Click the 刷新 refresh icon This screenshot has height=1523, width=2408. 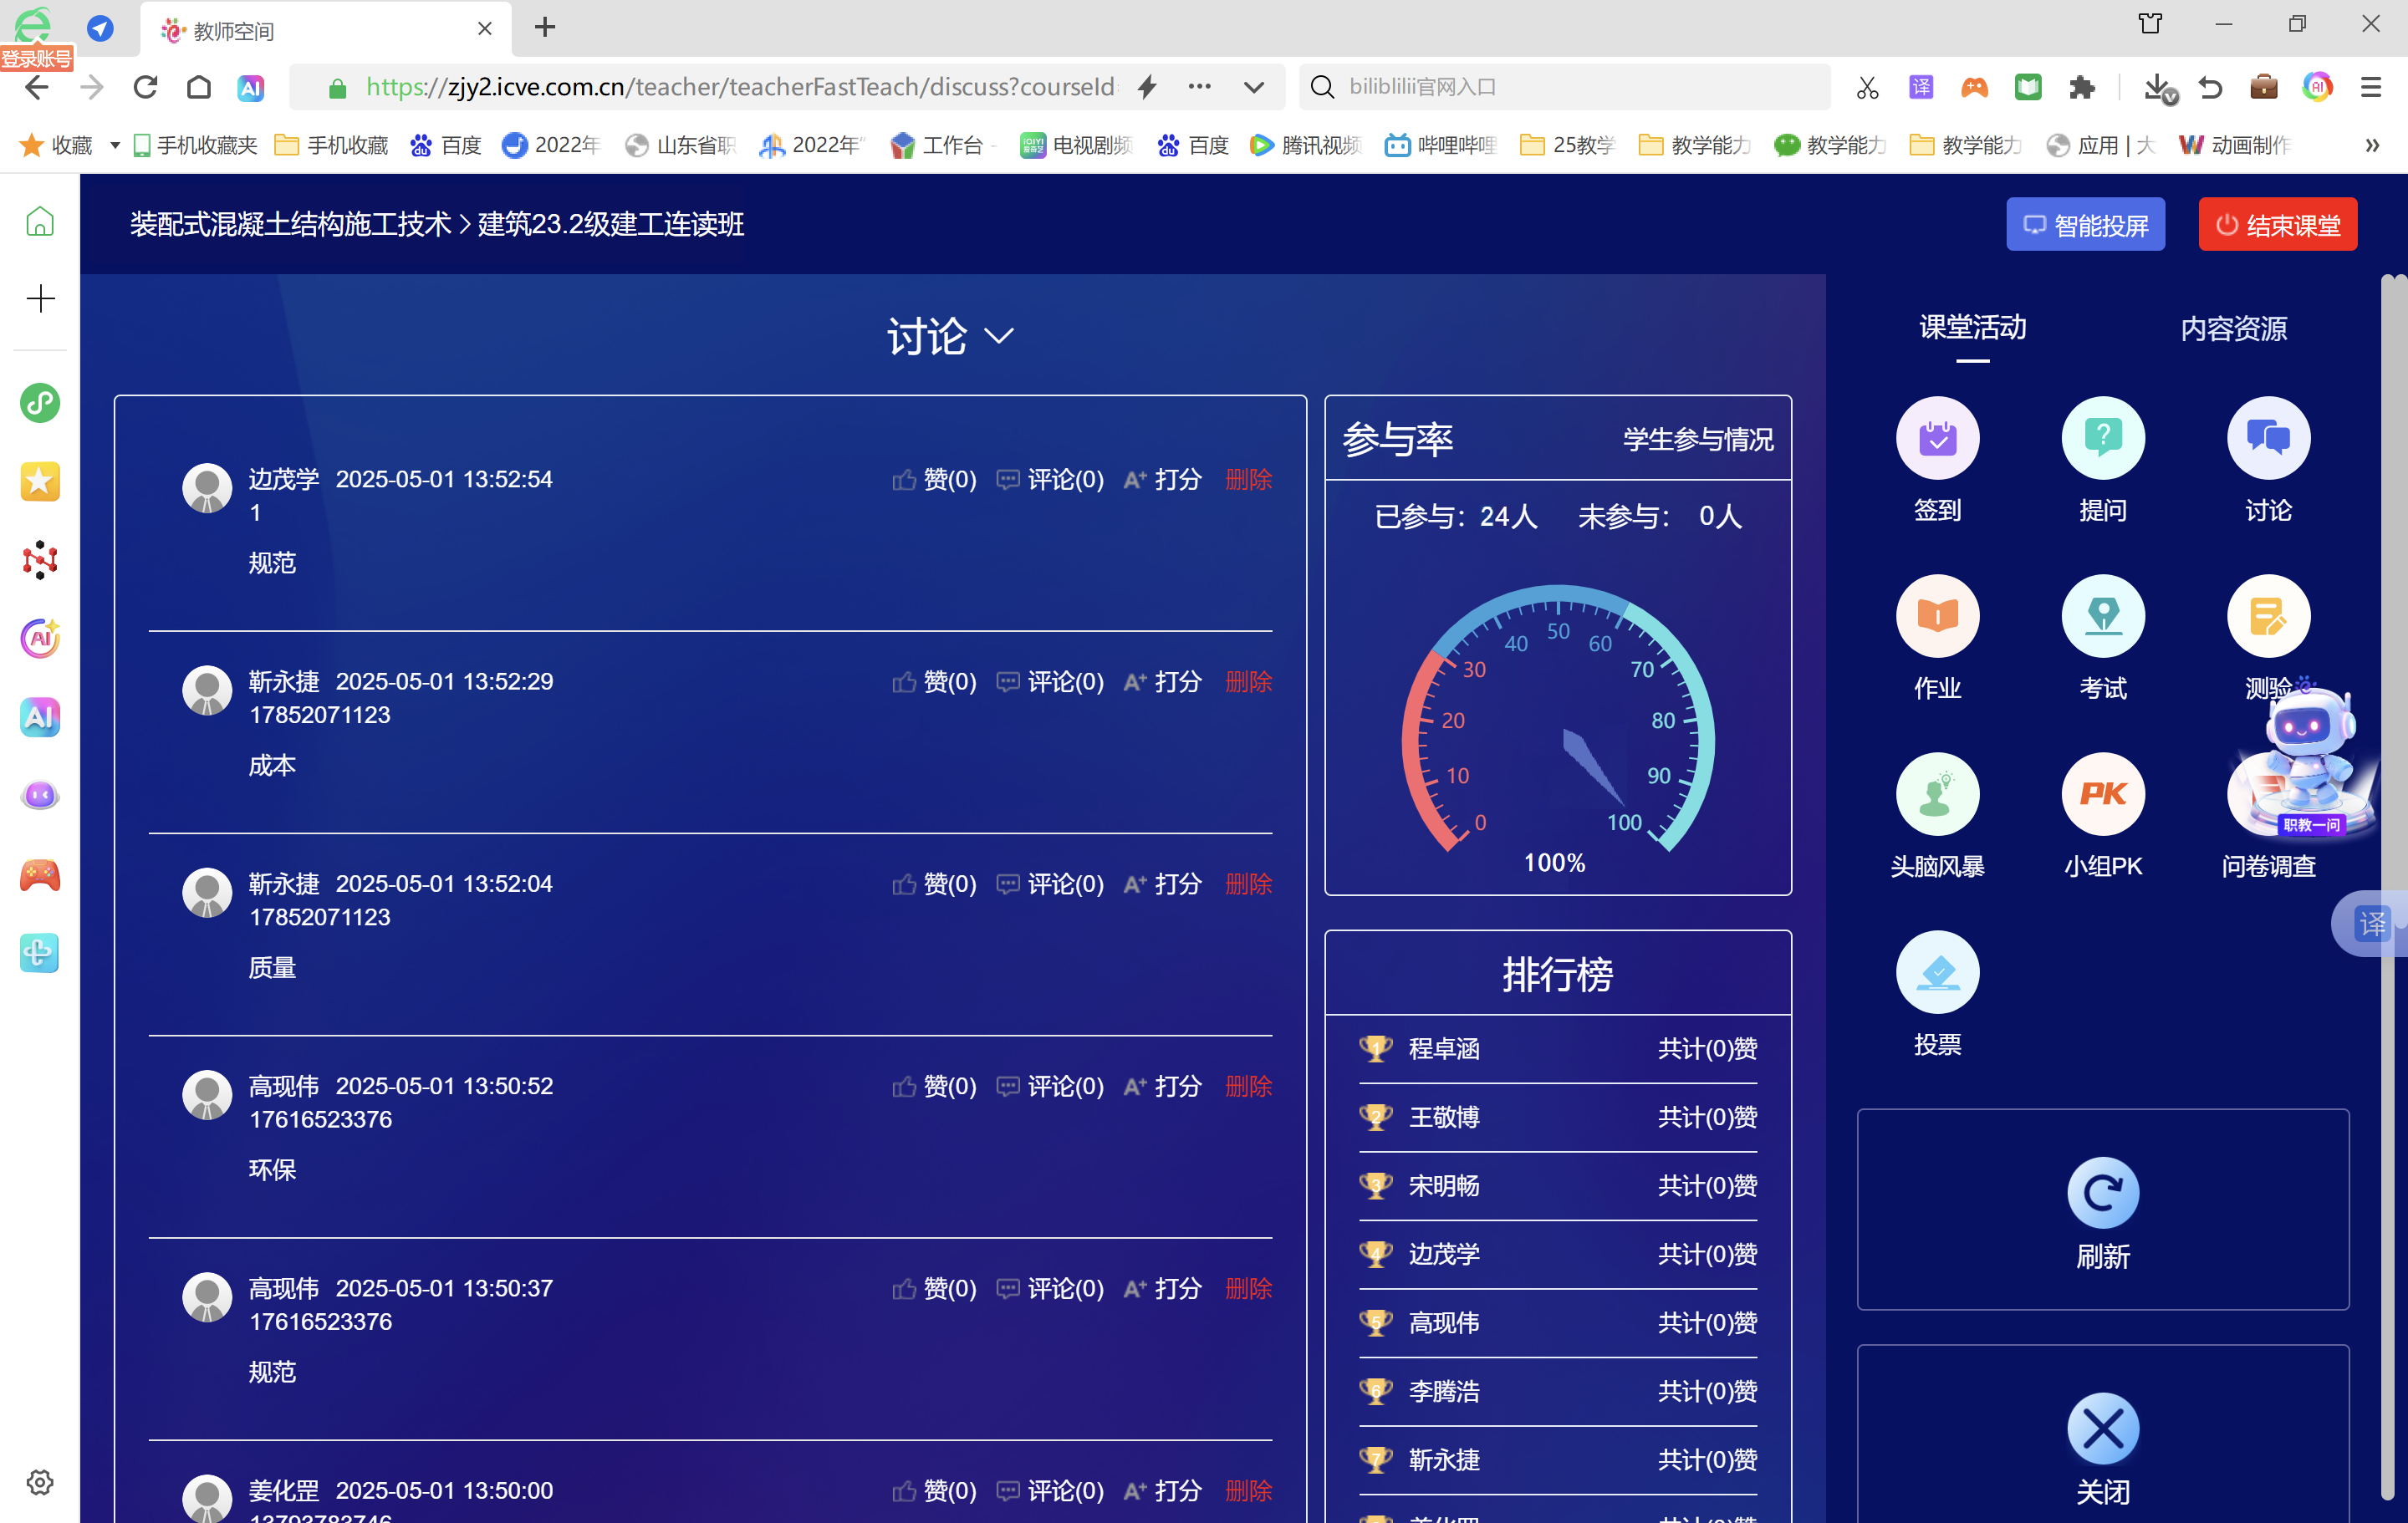click(2102, 1192)
